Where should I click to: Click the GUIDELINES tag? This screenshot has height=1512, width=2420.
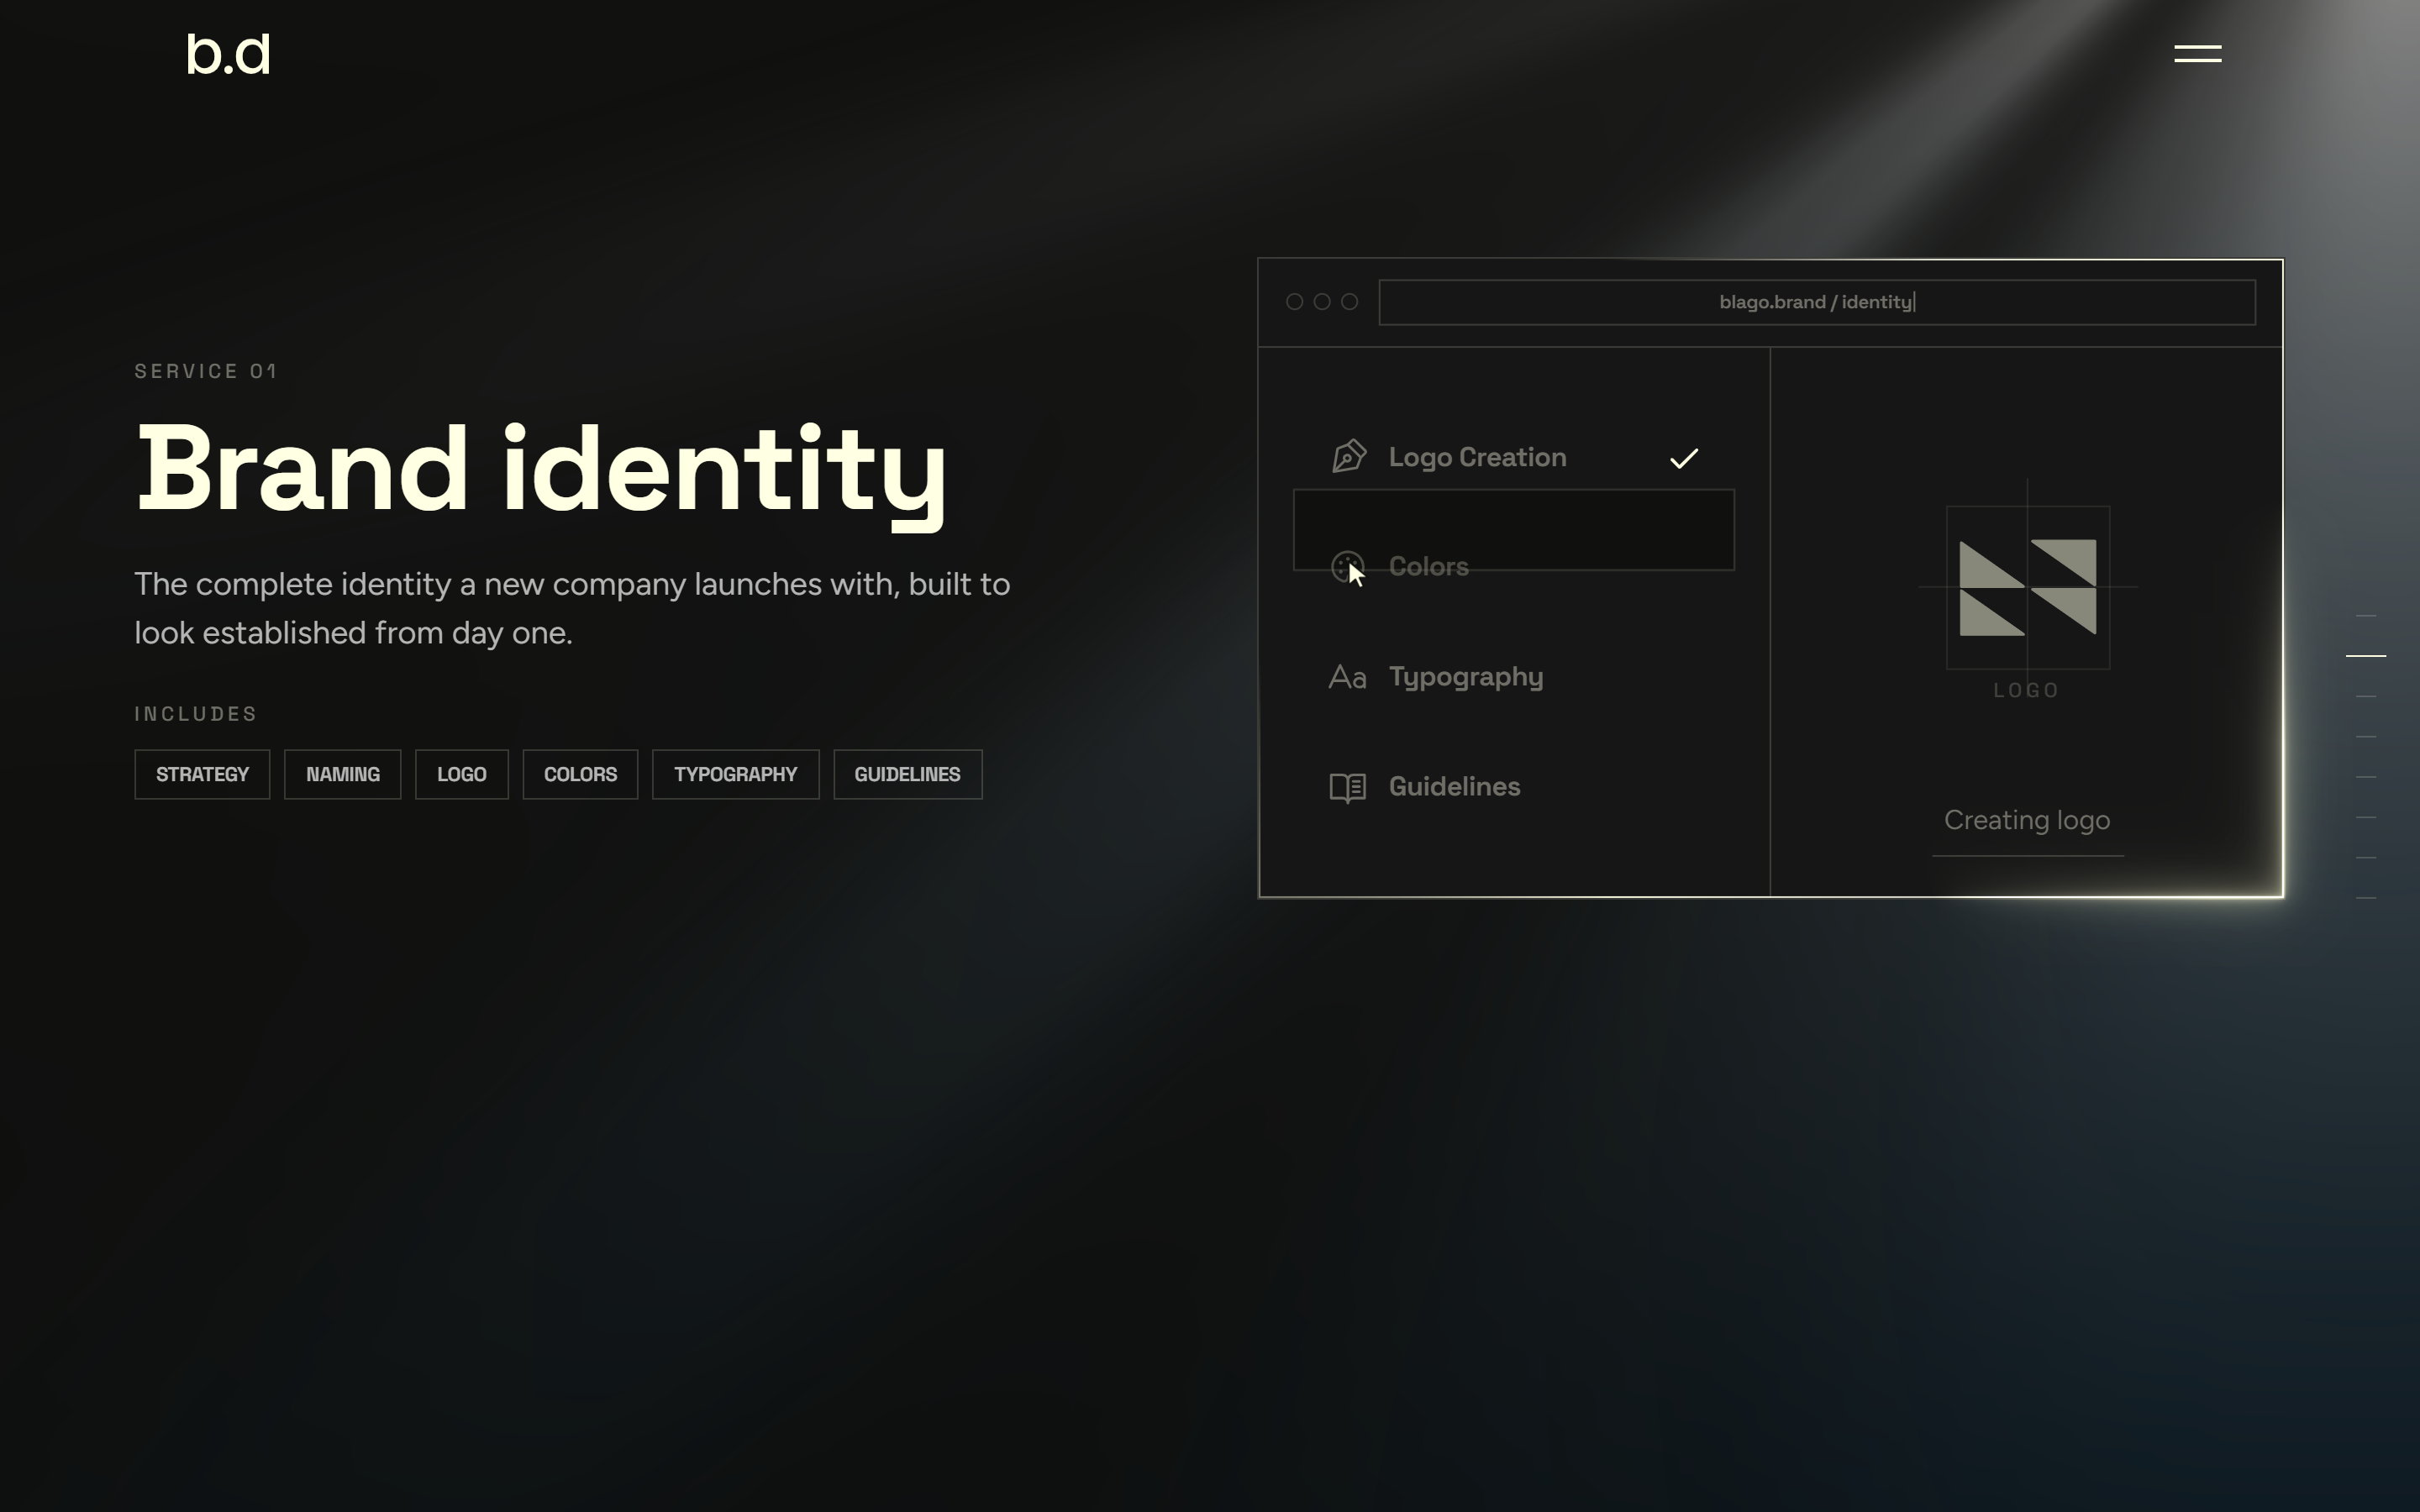pyautogui.click(x=907, y=774)
